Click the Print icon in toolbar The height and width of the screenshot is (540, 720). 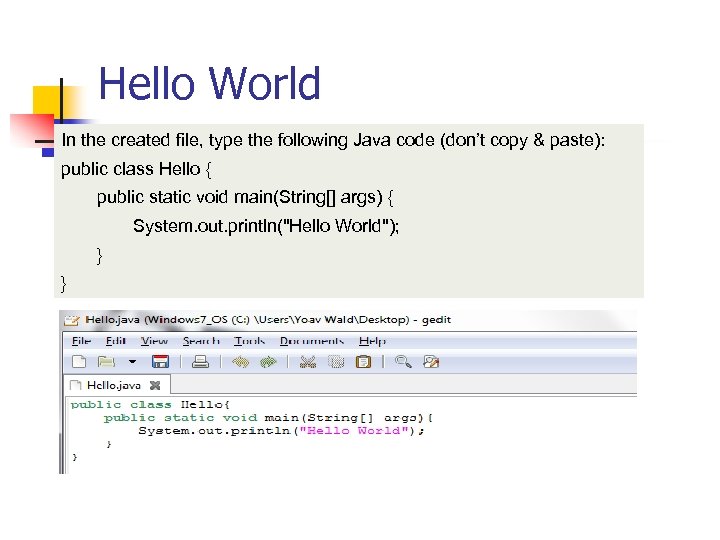point(200,362)
